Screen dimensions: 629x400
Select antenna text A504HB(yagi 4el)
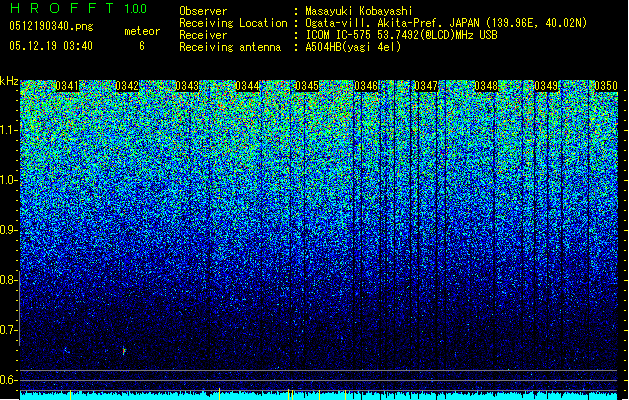point(353,47)
